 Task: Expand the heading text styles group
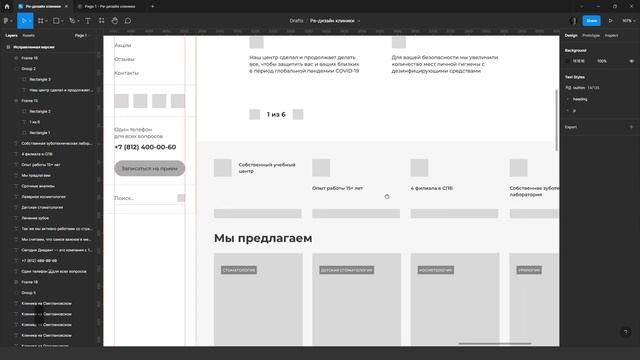coord(568,99)
